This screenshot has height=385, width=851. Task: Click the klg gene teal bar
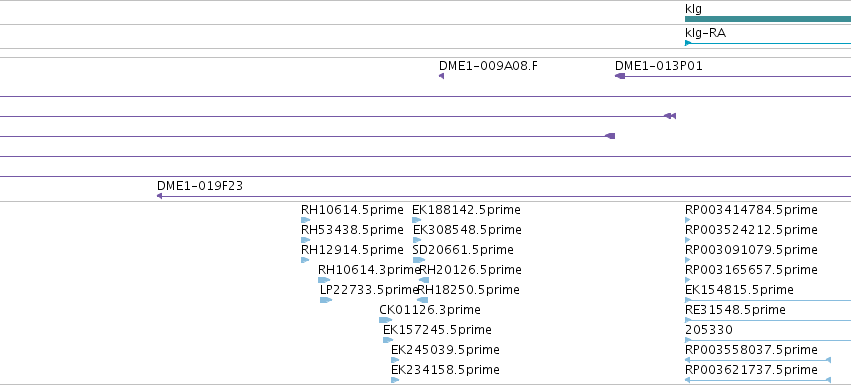tap(768, 19)
